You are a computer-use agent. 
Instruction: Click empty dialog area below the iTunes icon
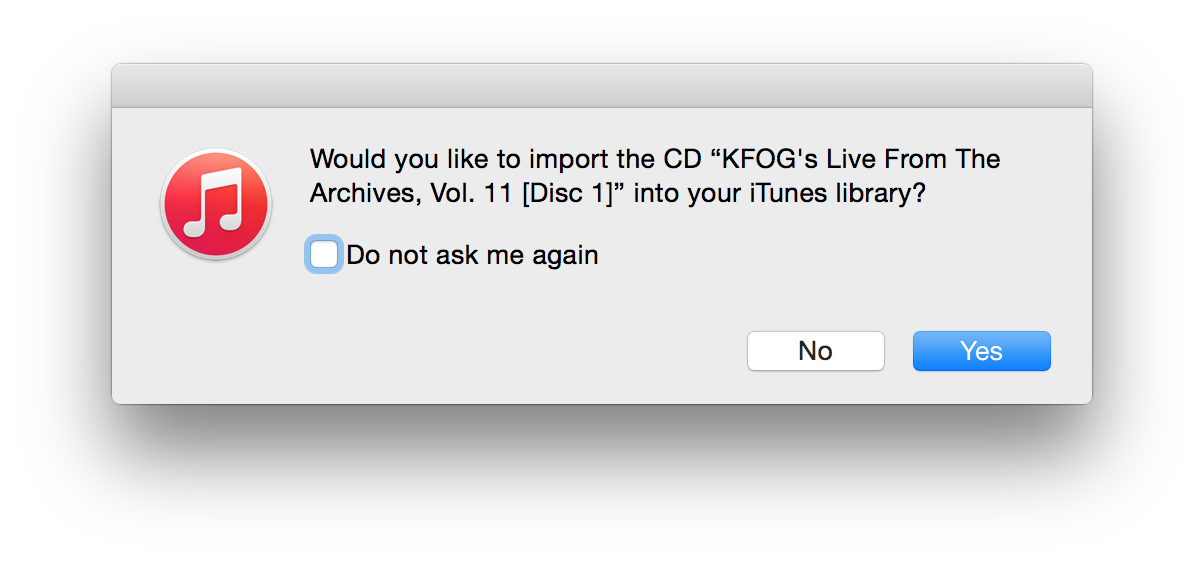[x=216, y=330]
